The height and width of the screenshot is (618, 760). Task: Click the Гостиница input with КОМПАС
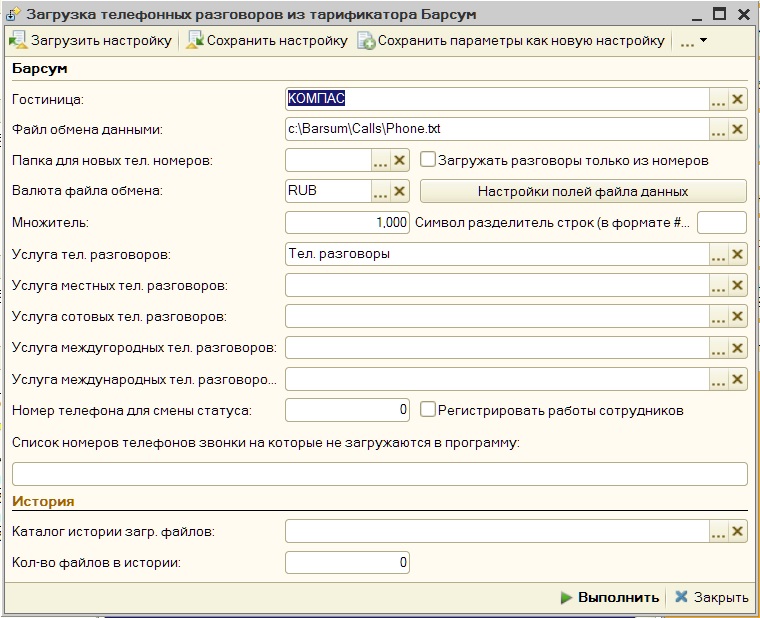point(497,99)
